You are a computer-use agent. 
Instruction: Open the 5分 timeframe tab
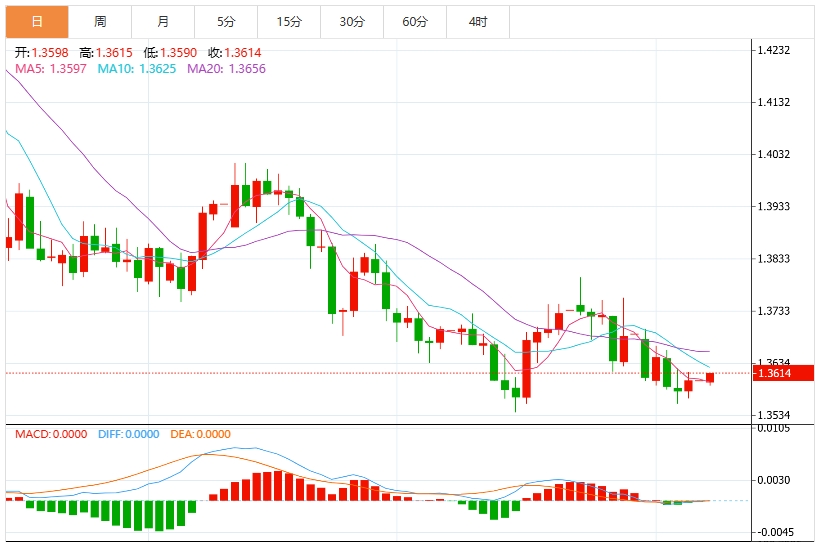pyautogui.click(x=226, y=22)
